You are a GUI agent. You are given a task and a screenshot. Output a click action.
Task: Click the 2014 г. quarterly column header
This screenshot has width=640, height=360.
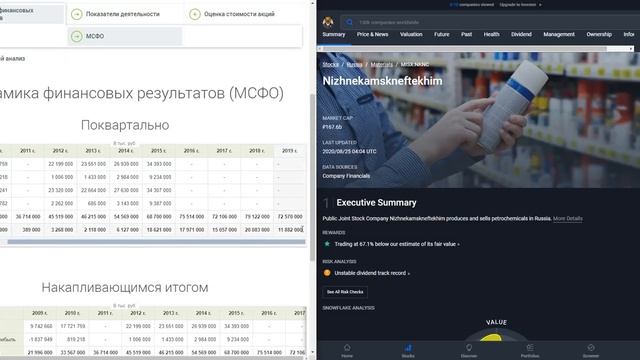126,151
